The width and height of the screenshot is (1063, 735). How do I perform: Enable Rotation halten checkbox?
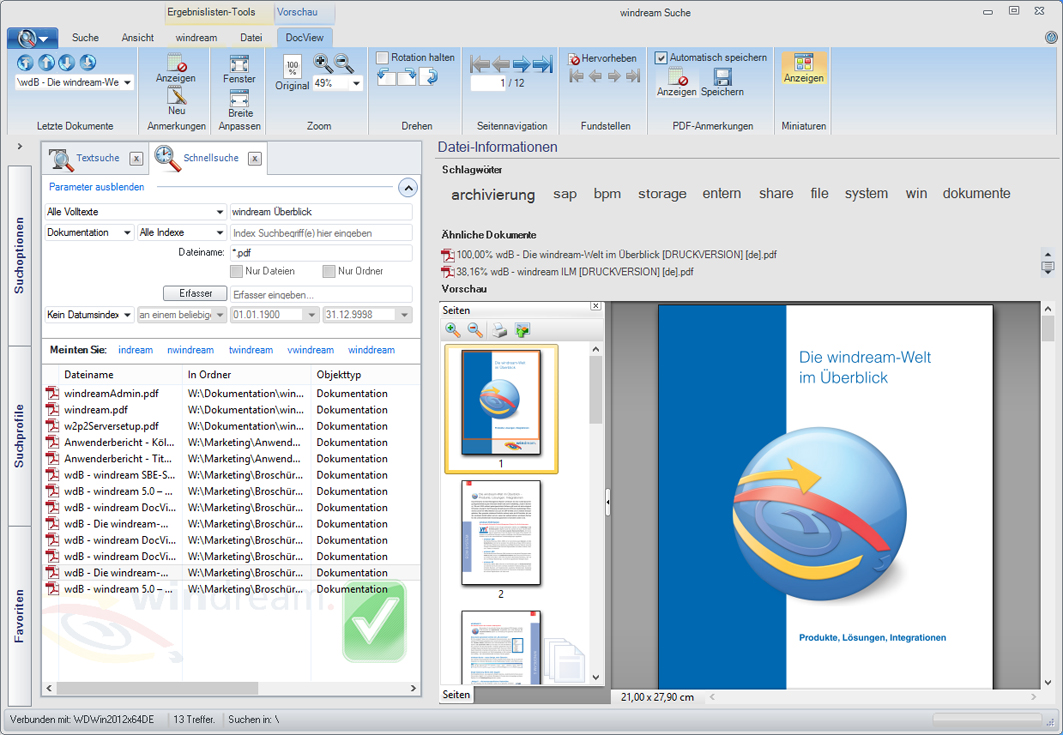coord(382,58)
